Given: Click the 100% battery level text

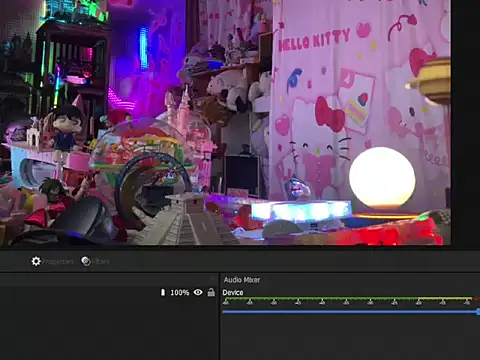Looking at the screenshot, I should pos(180,293).
